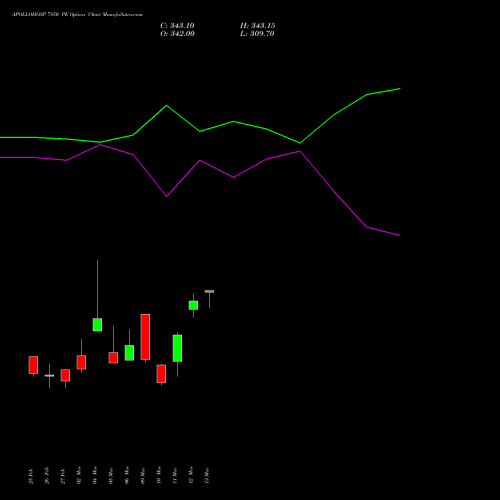This screenshot has height=500, width=500.
Task: Select the close value C: 343.10
Action: [x=177, y=26]
